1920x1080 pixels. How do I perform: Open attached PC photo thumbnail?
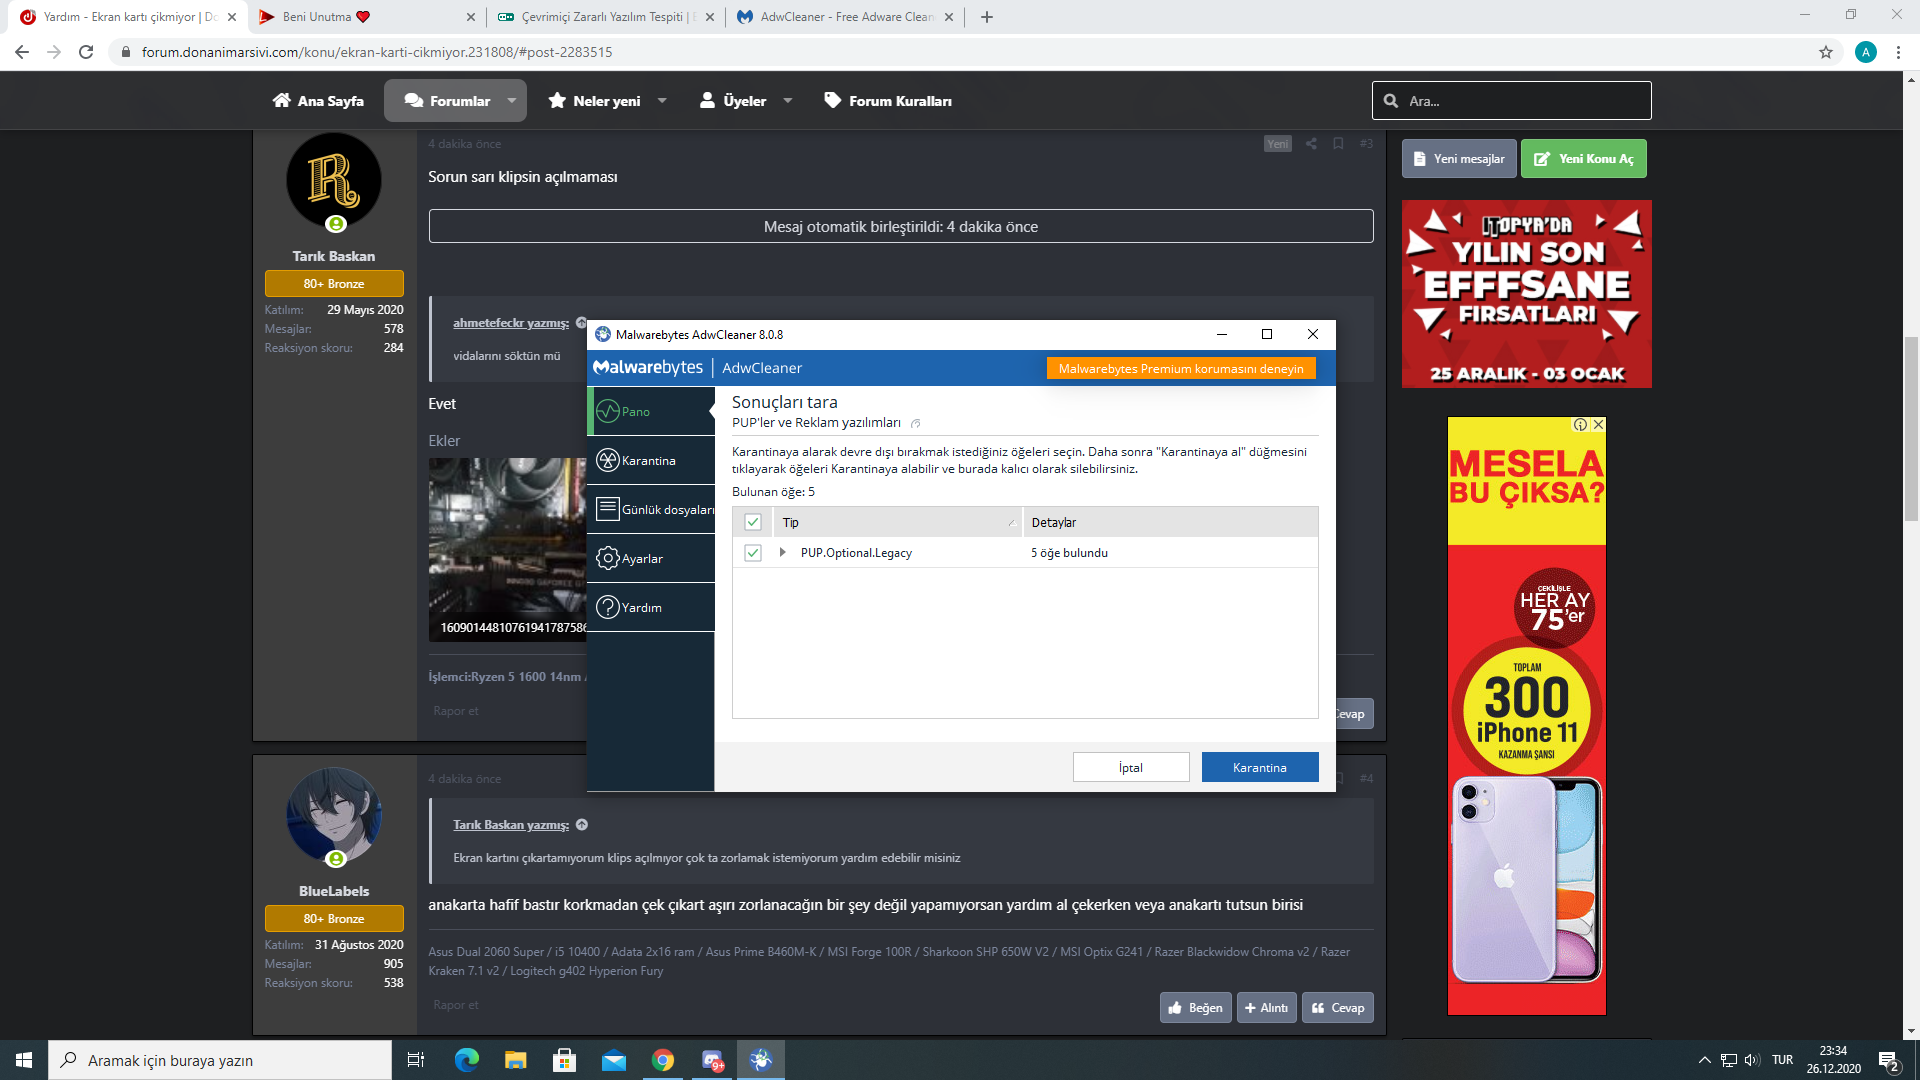(508, 548)
